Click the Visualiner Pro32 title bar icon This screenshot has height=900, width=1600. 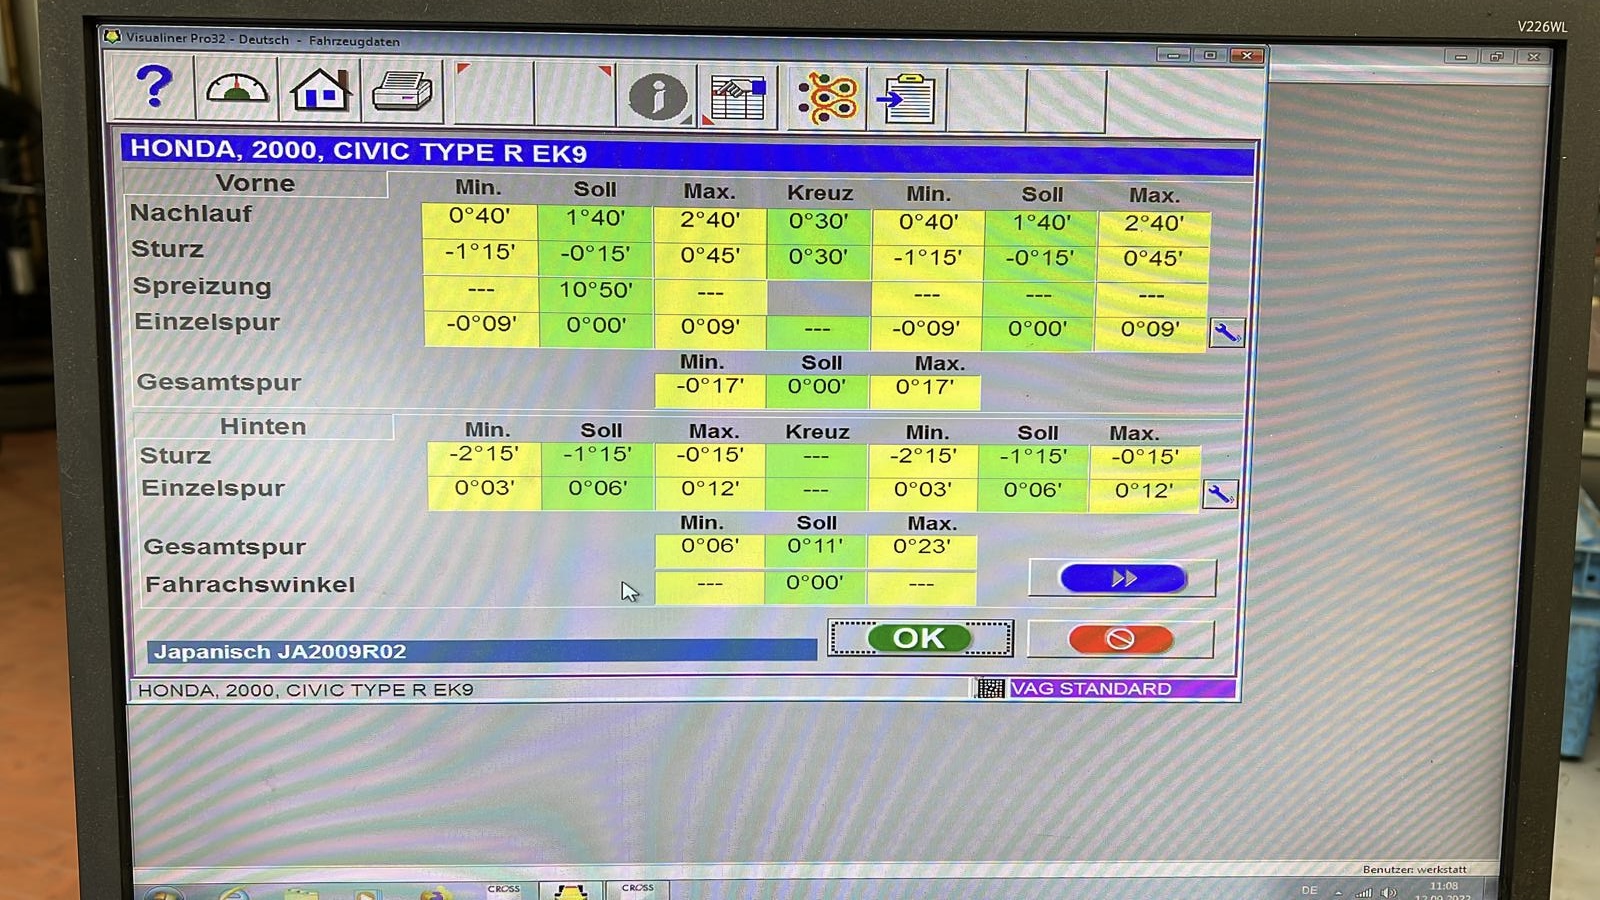click(x=113, y=37)
